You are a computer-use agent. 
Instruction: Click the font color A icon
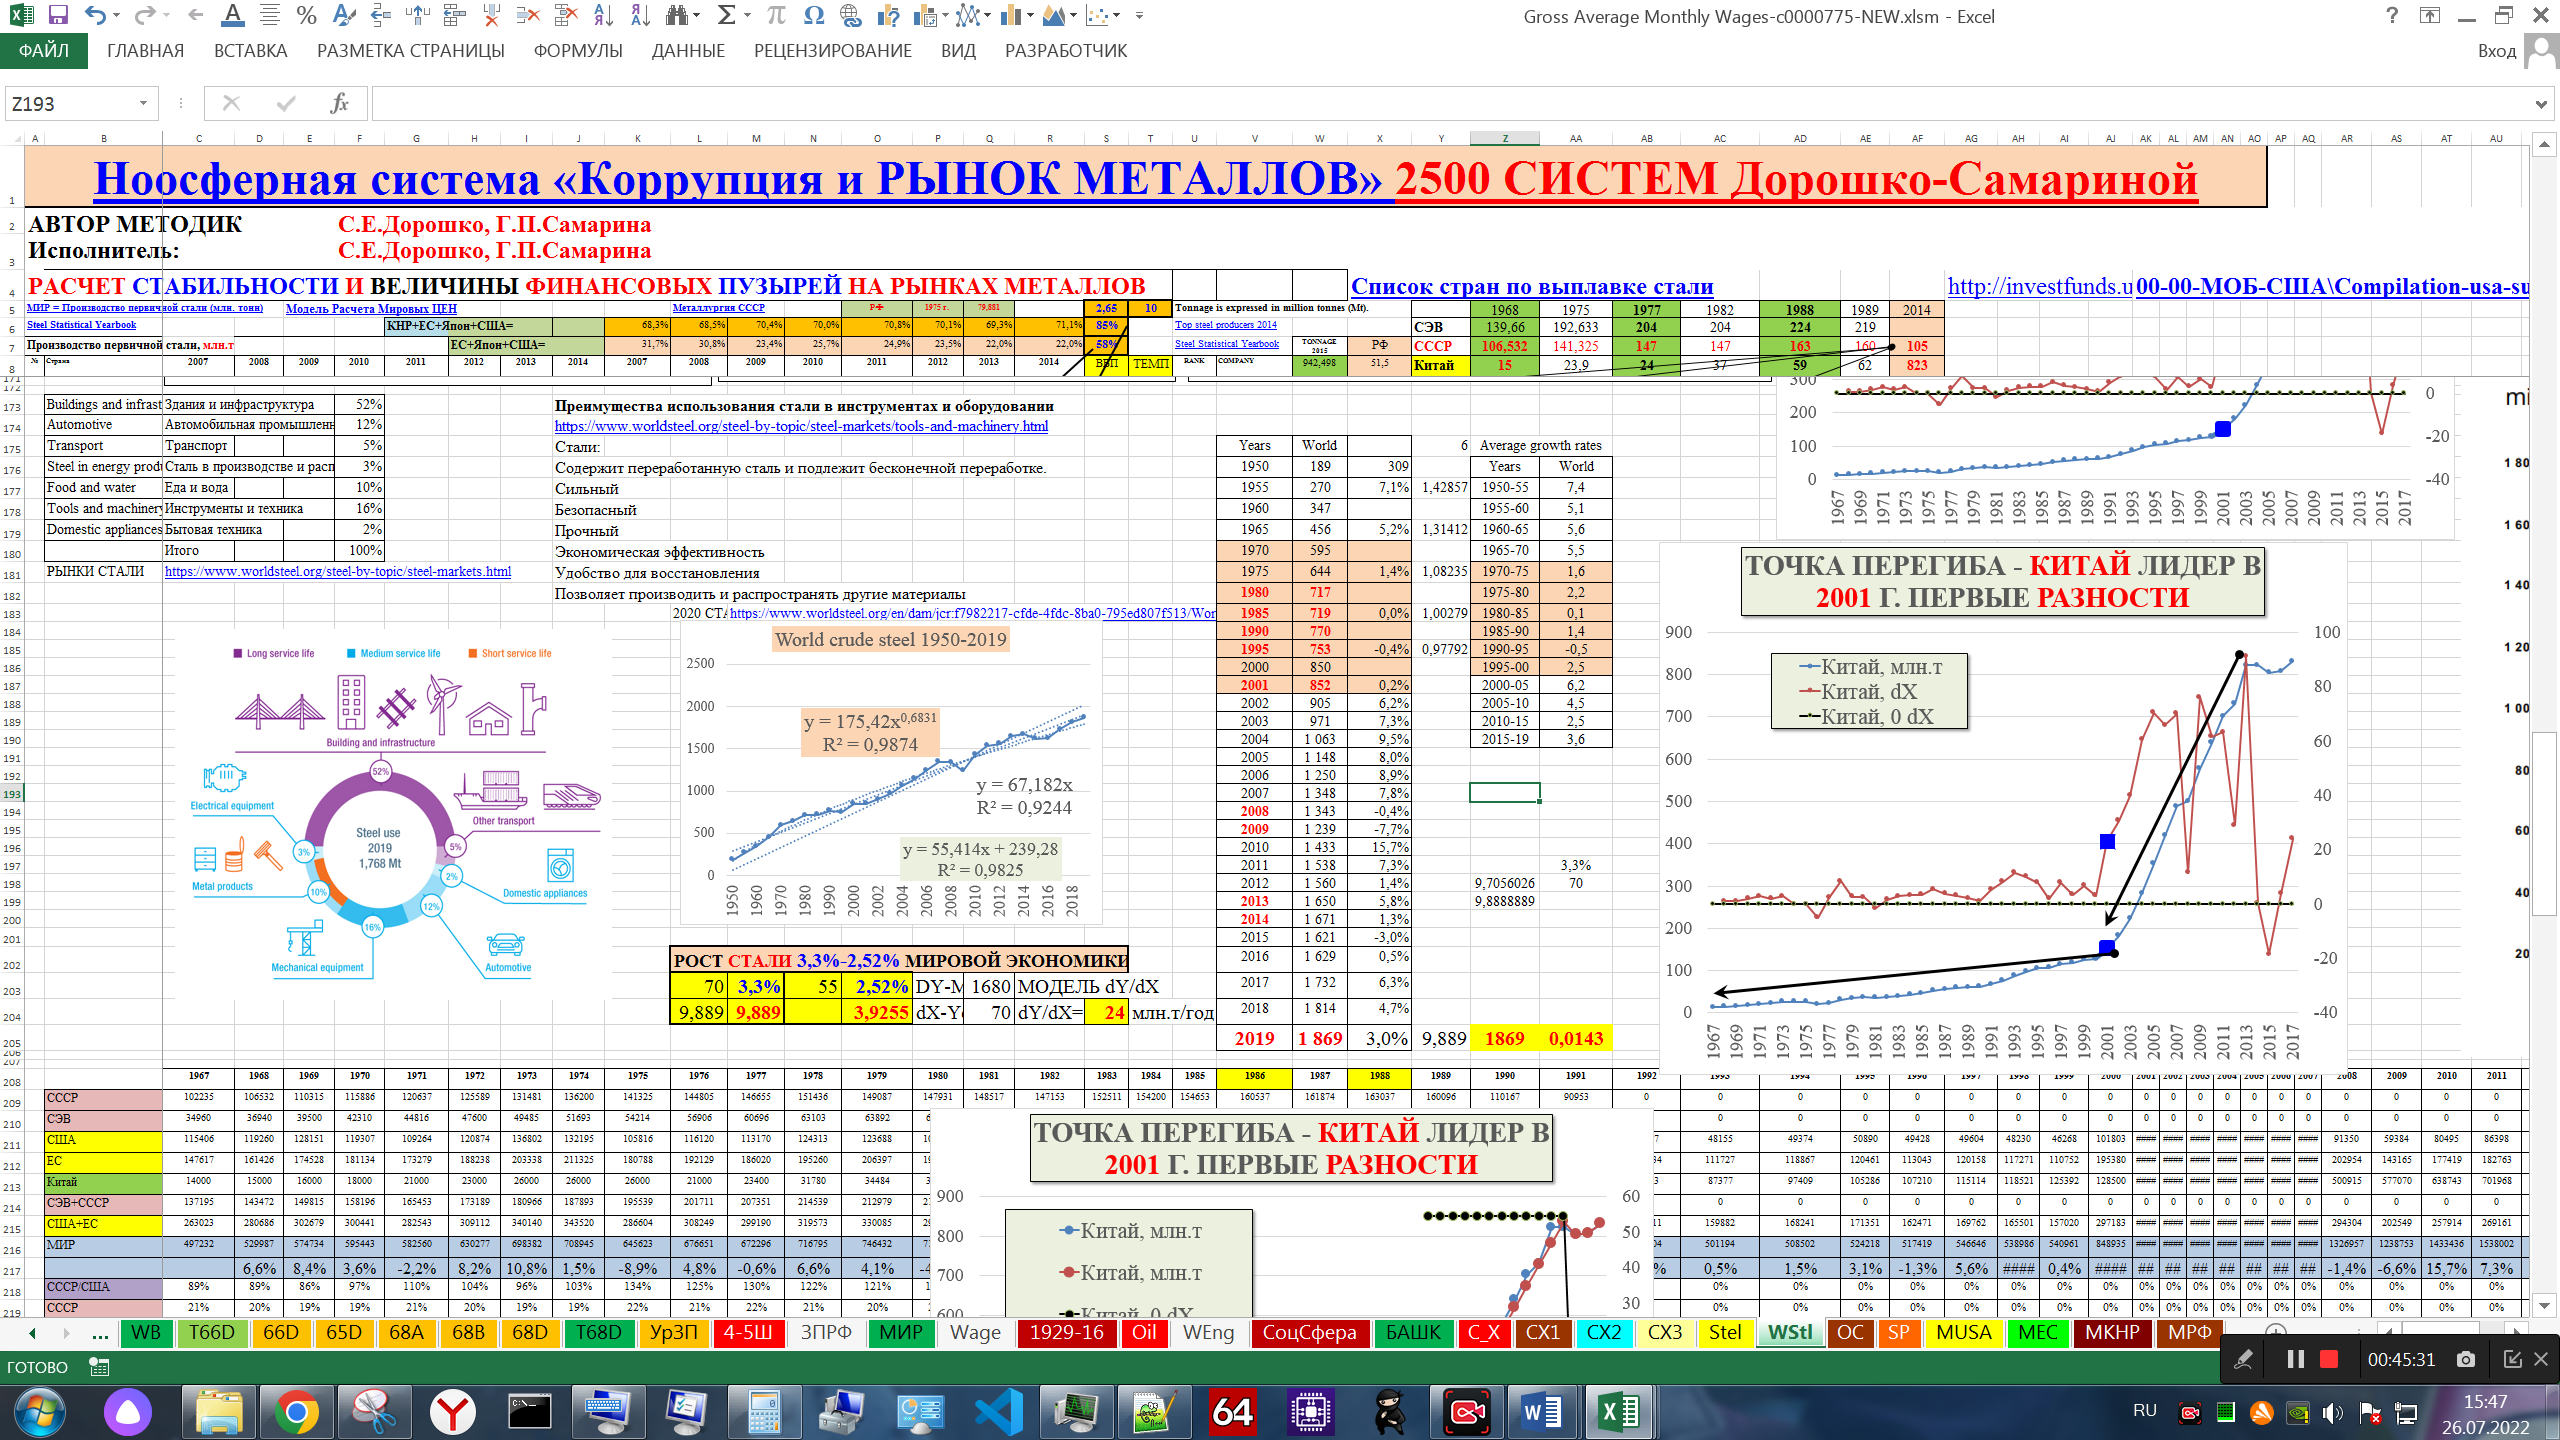[x=232, y=16]
